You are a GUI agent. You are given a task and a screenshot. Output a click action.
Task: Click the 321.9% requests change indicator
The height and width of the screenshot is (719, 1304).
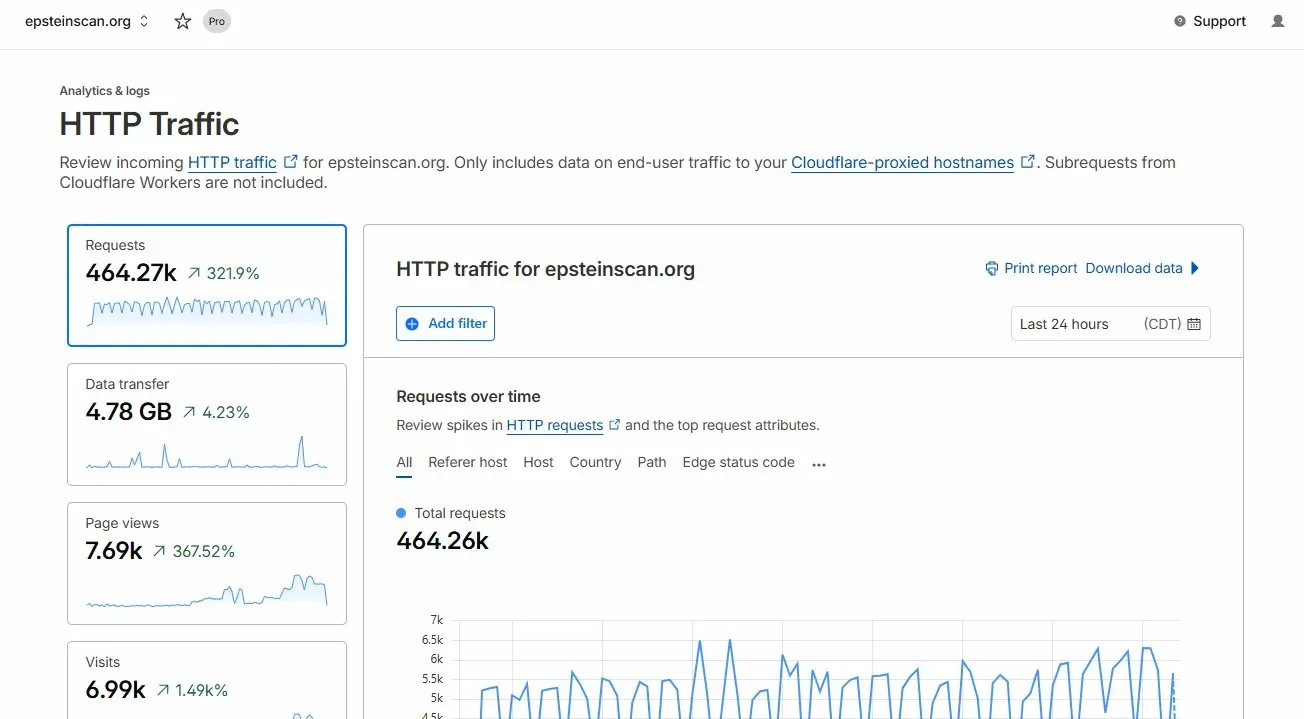[x=223, y=273]
